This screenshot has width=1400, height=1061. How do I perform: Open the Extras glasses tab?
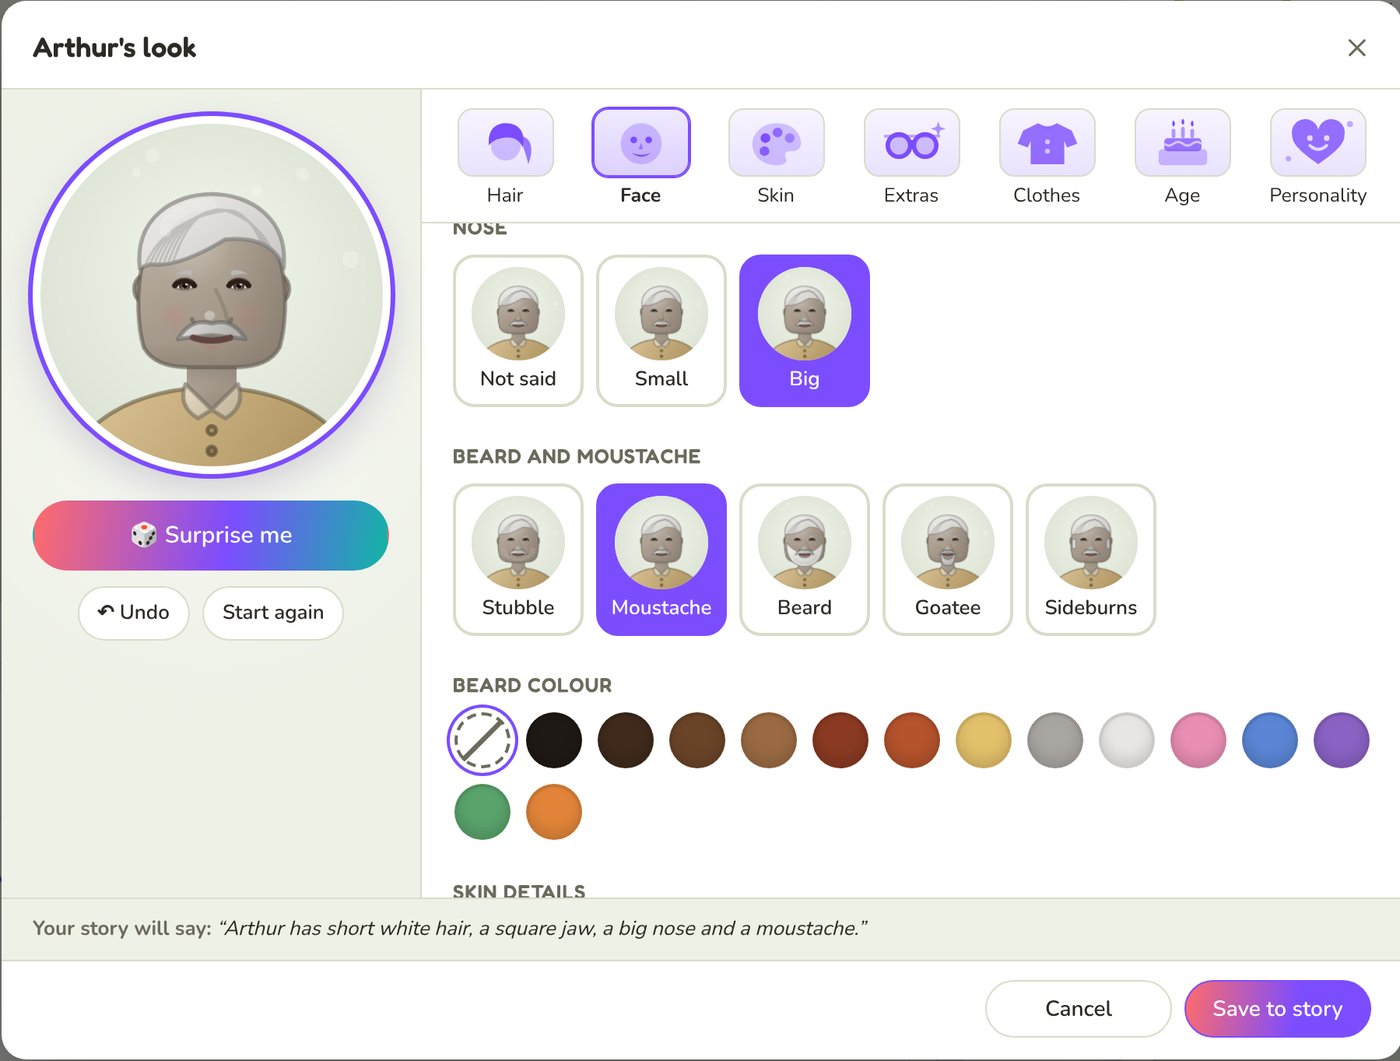coord(911,158)
